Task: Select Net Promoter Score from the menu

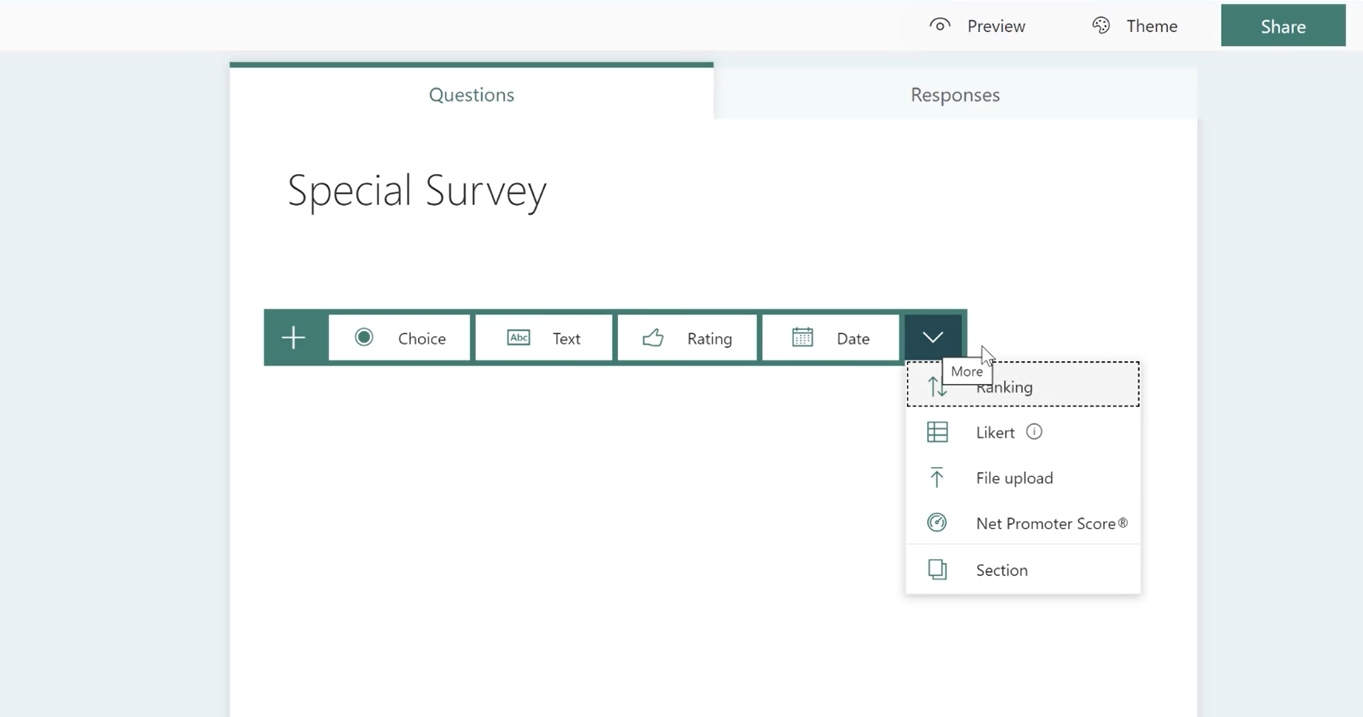Action: click(1051, 522)
